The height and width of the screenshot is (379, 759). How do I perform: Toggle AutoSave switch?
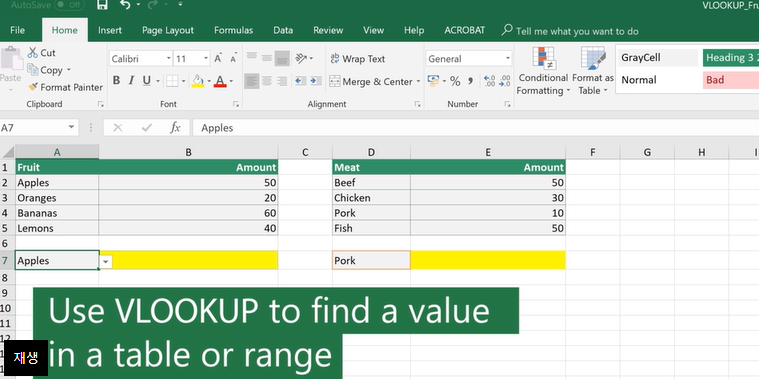tap(69, 5)
